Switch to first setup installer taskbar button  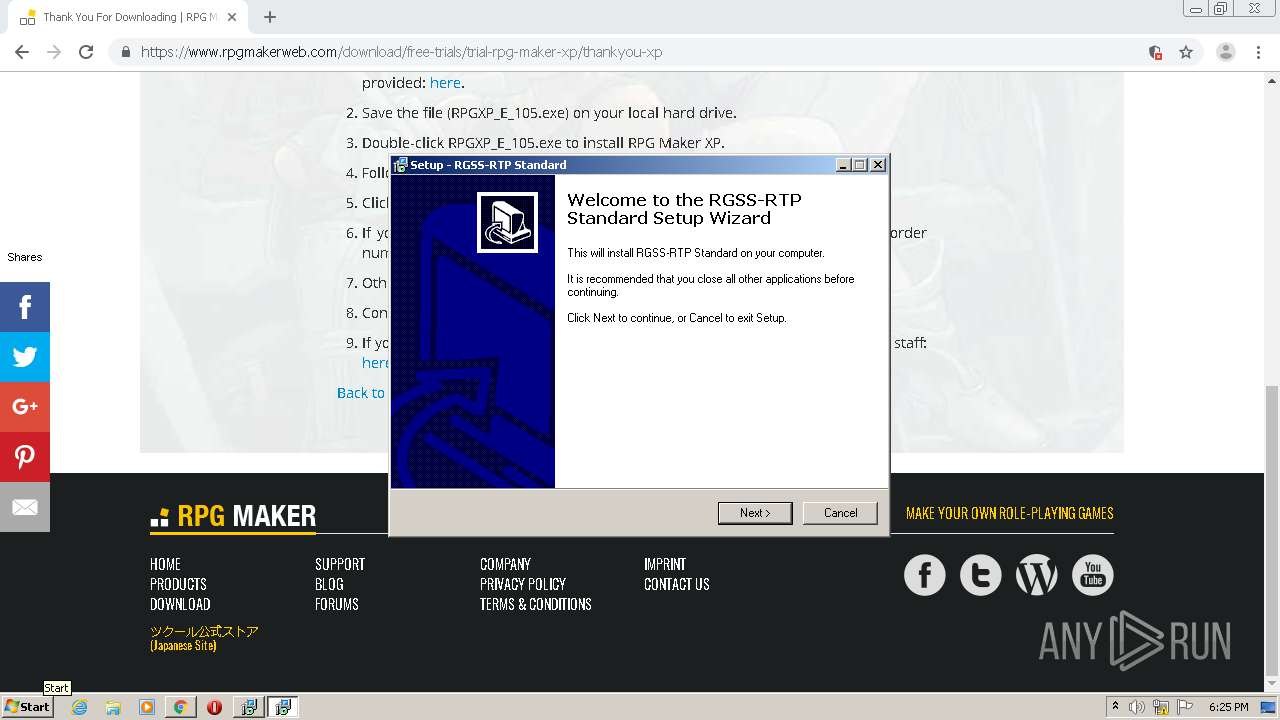pos(248,707)
